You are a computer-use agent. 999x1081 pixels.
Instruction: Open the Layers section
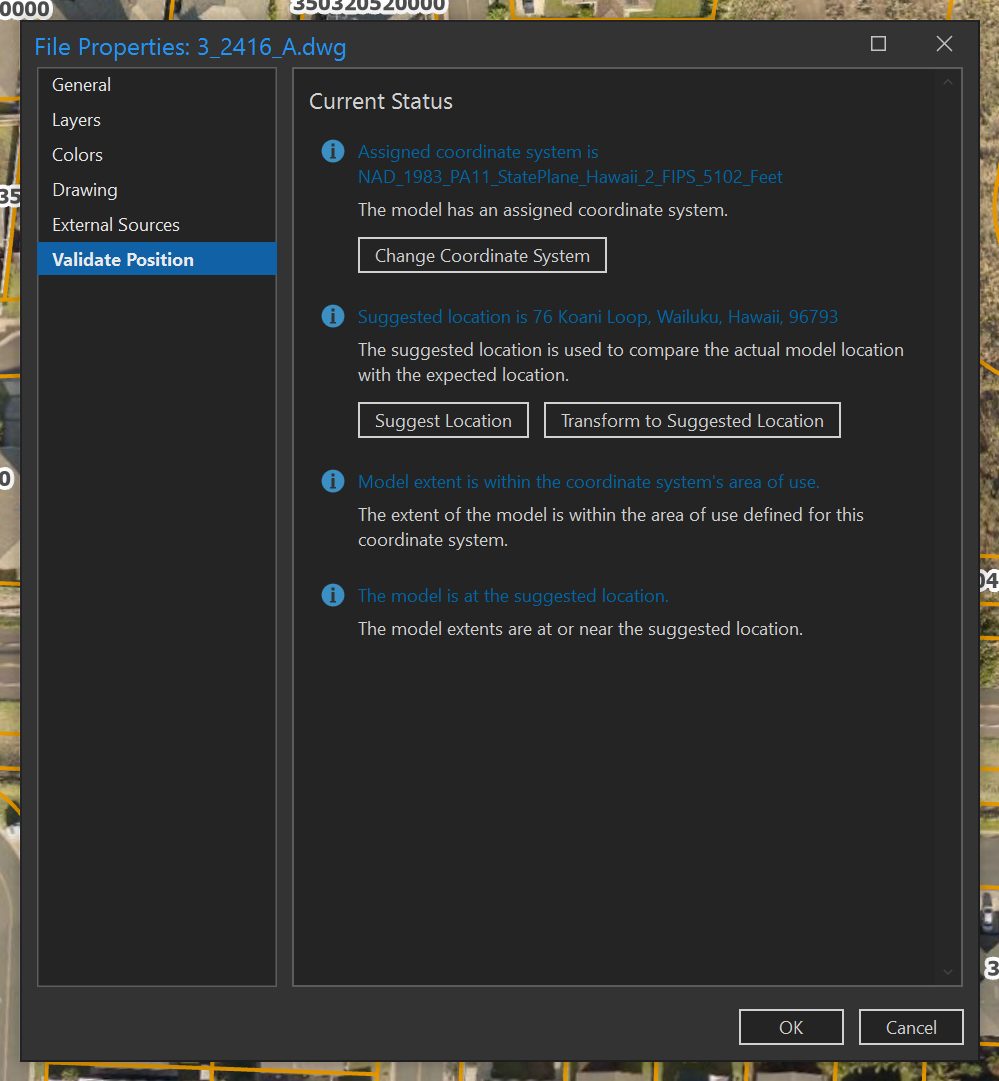point(76,120)
